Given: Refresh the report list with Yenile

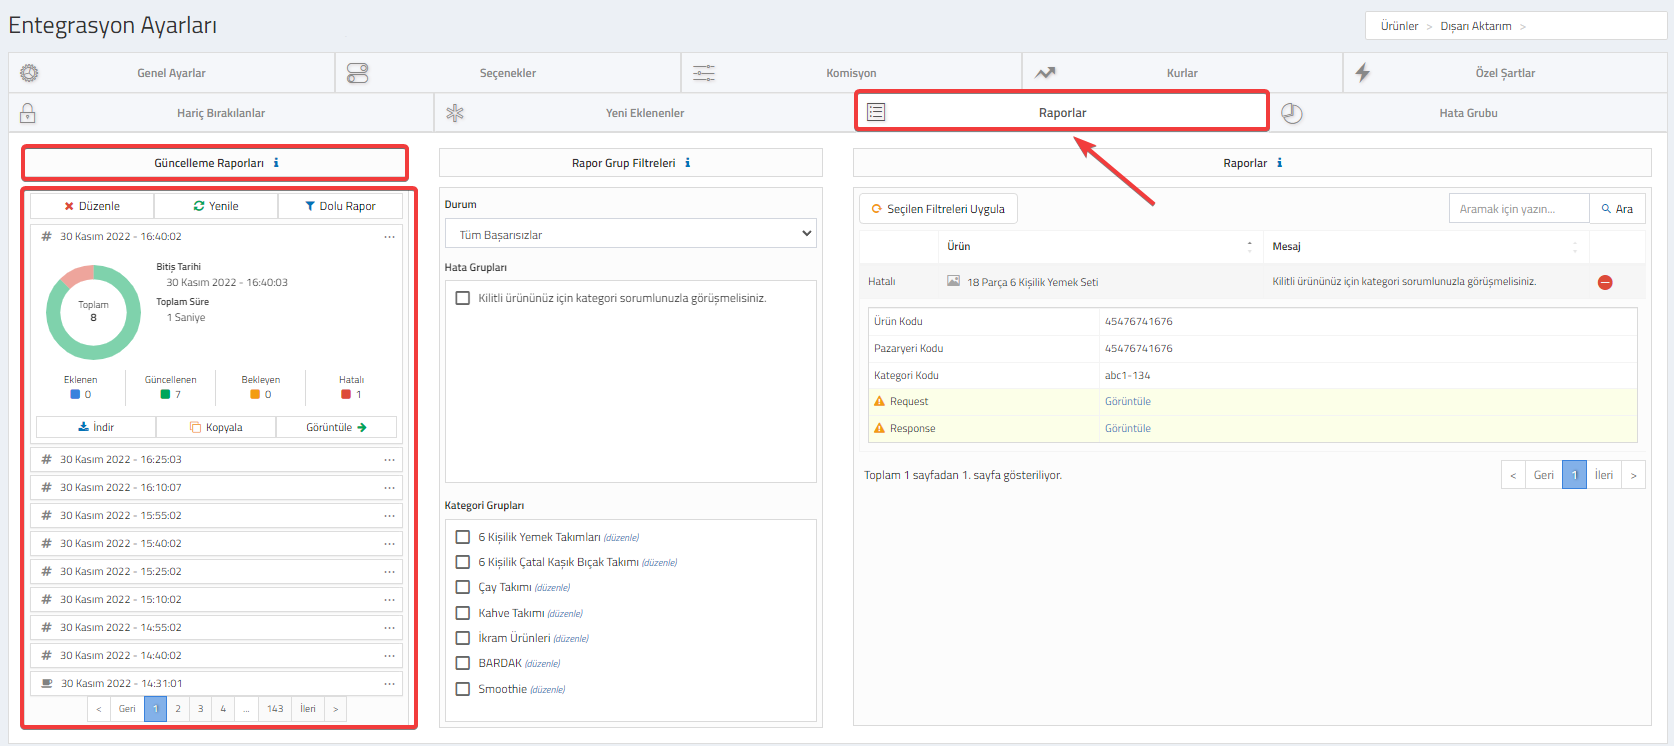Looking at the screenshot, I should point(216,206).
